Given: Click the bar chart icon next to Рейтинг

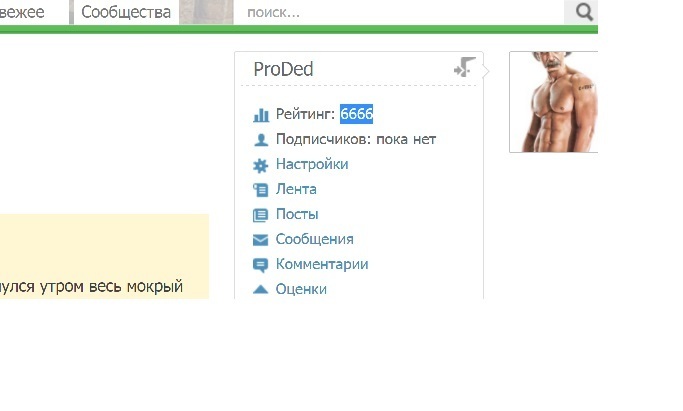Looking at the screenshot, I should pos(260,115).
